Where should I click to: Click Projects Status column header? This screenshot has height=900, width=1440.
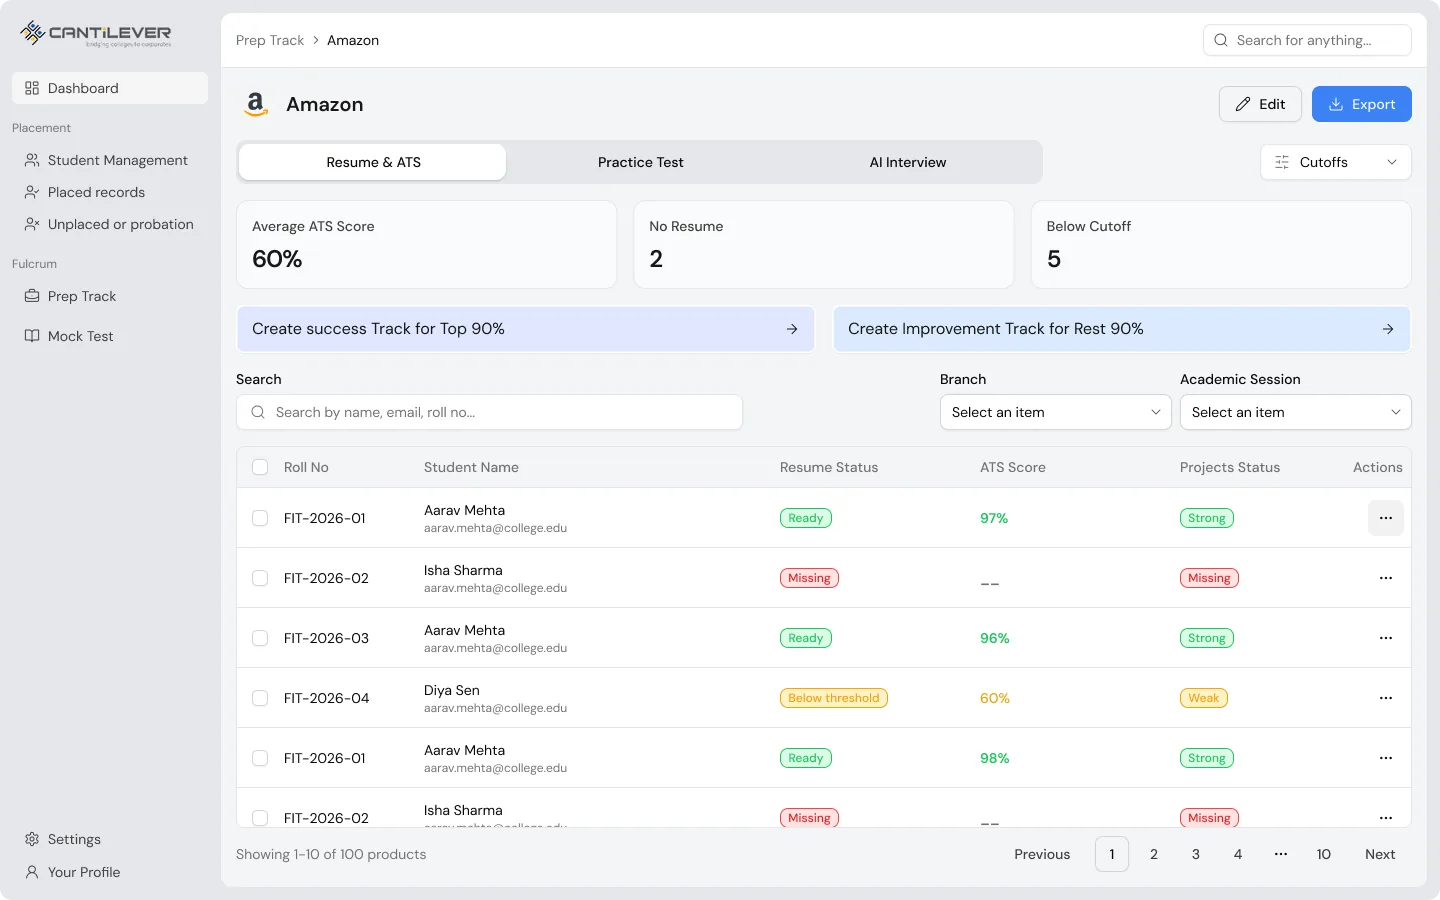pos(1230,467)
